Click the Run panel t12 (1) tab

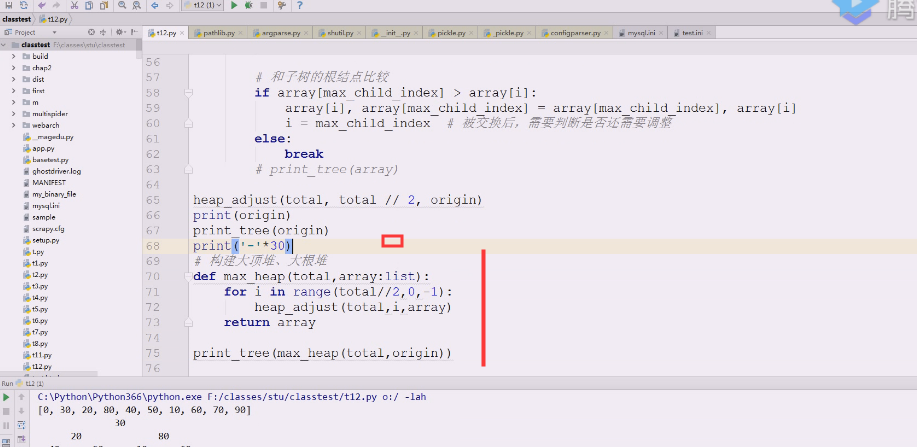pos(30,384)
